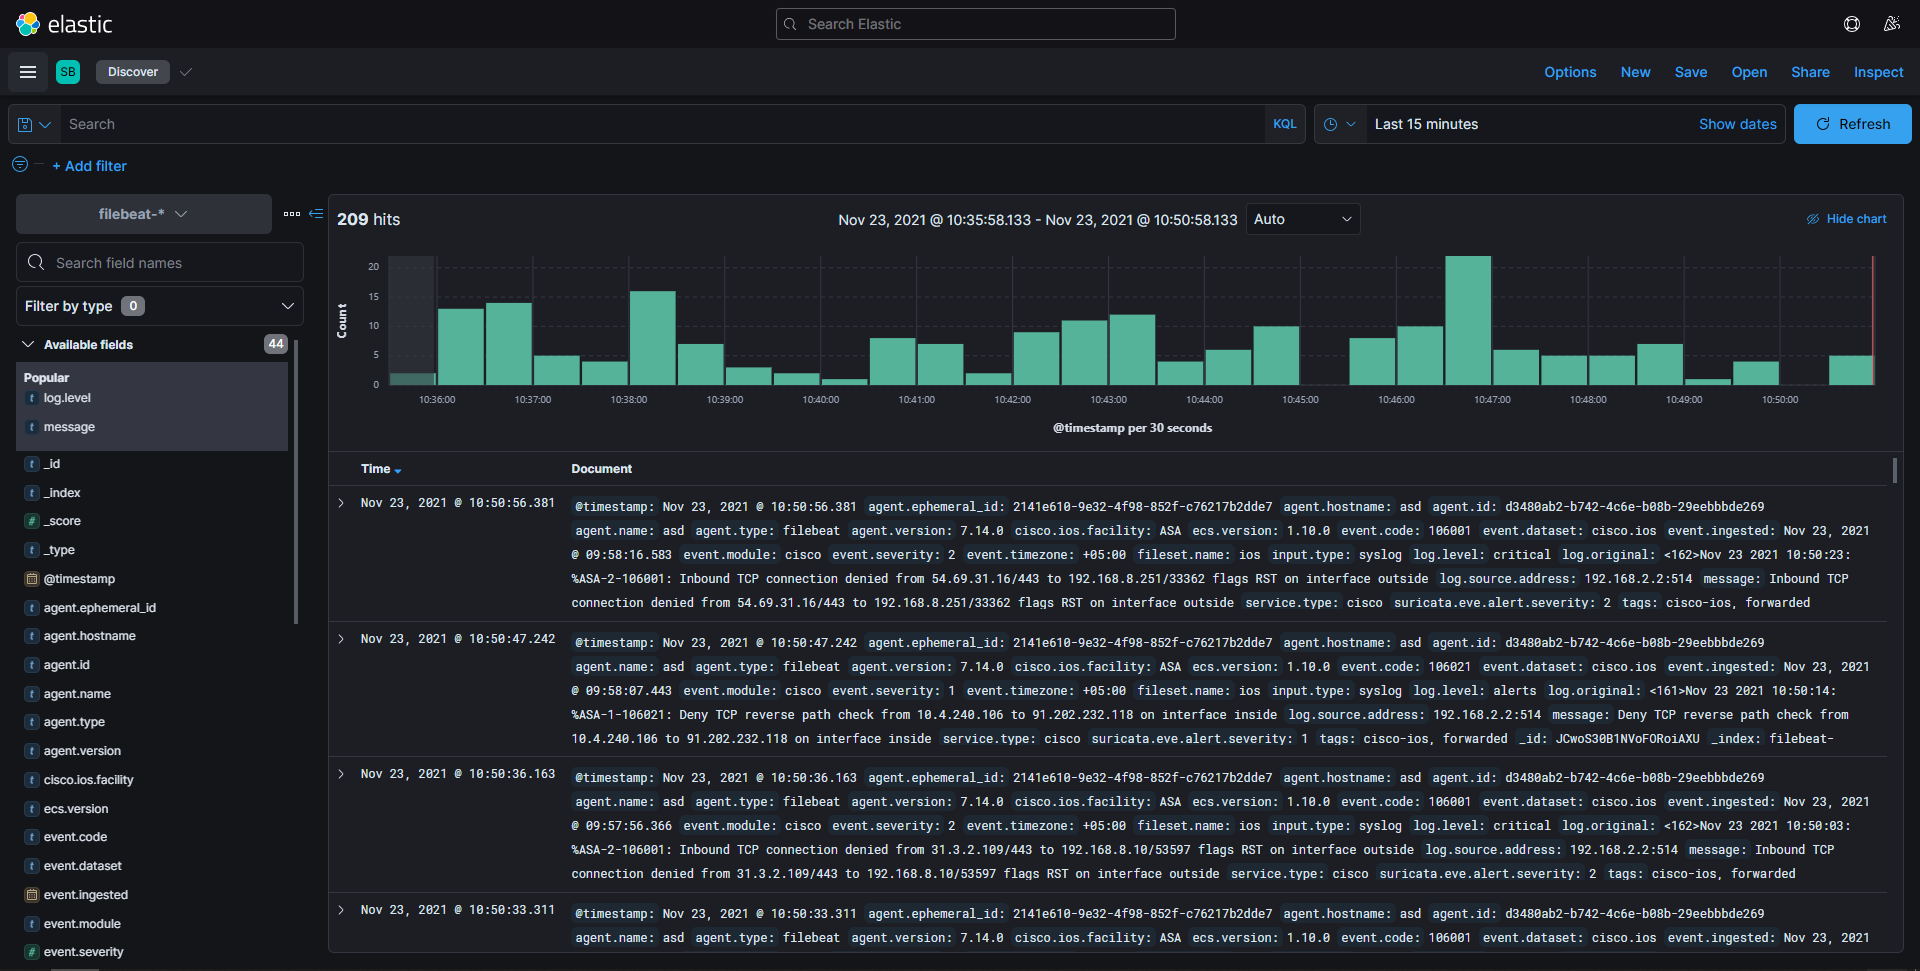This screenshot has width=1920, height=971.
Task: Open index pattern options ellipsis
Action: click(292, 214)
